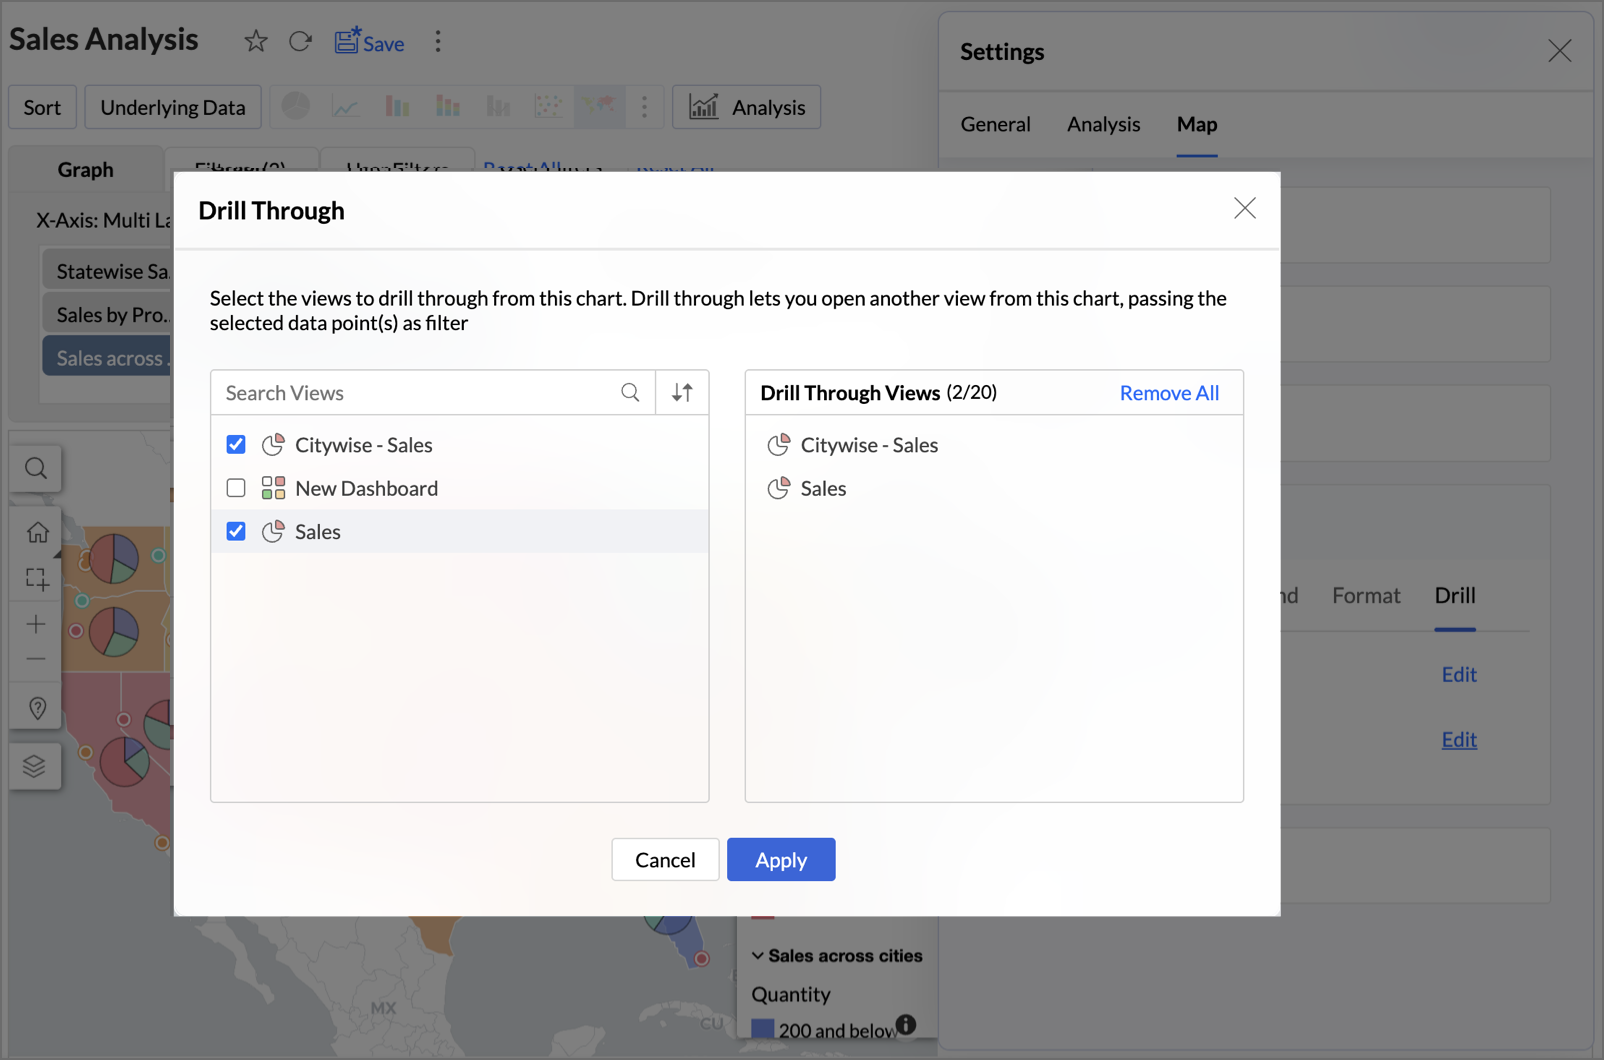Click the map home icon

37,532
